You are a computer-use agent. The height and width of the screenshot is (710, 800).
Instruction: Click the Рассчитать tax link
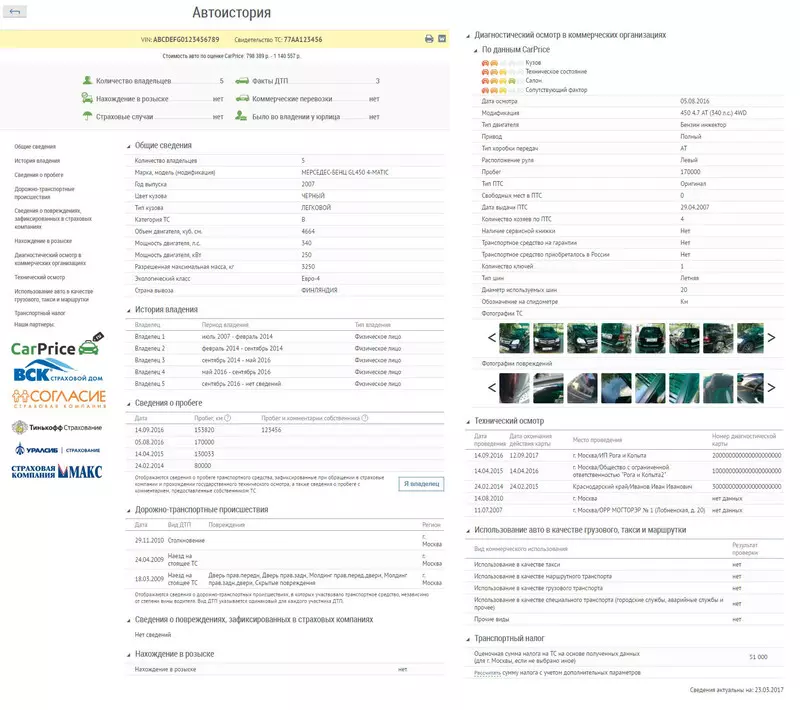487,673
